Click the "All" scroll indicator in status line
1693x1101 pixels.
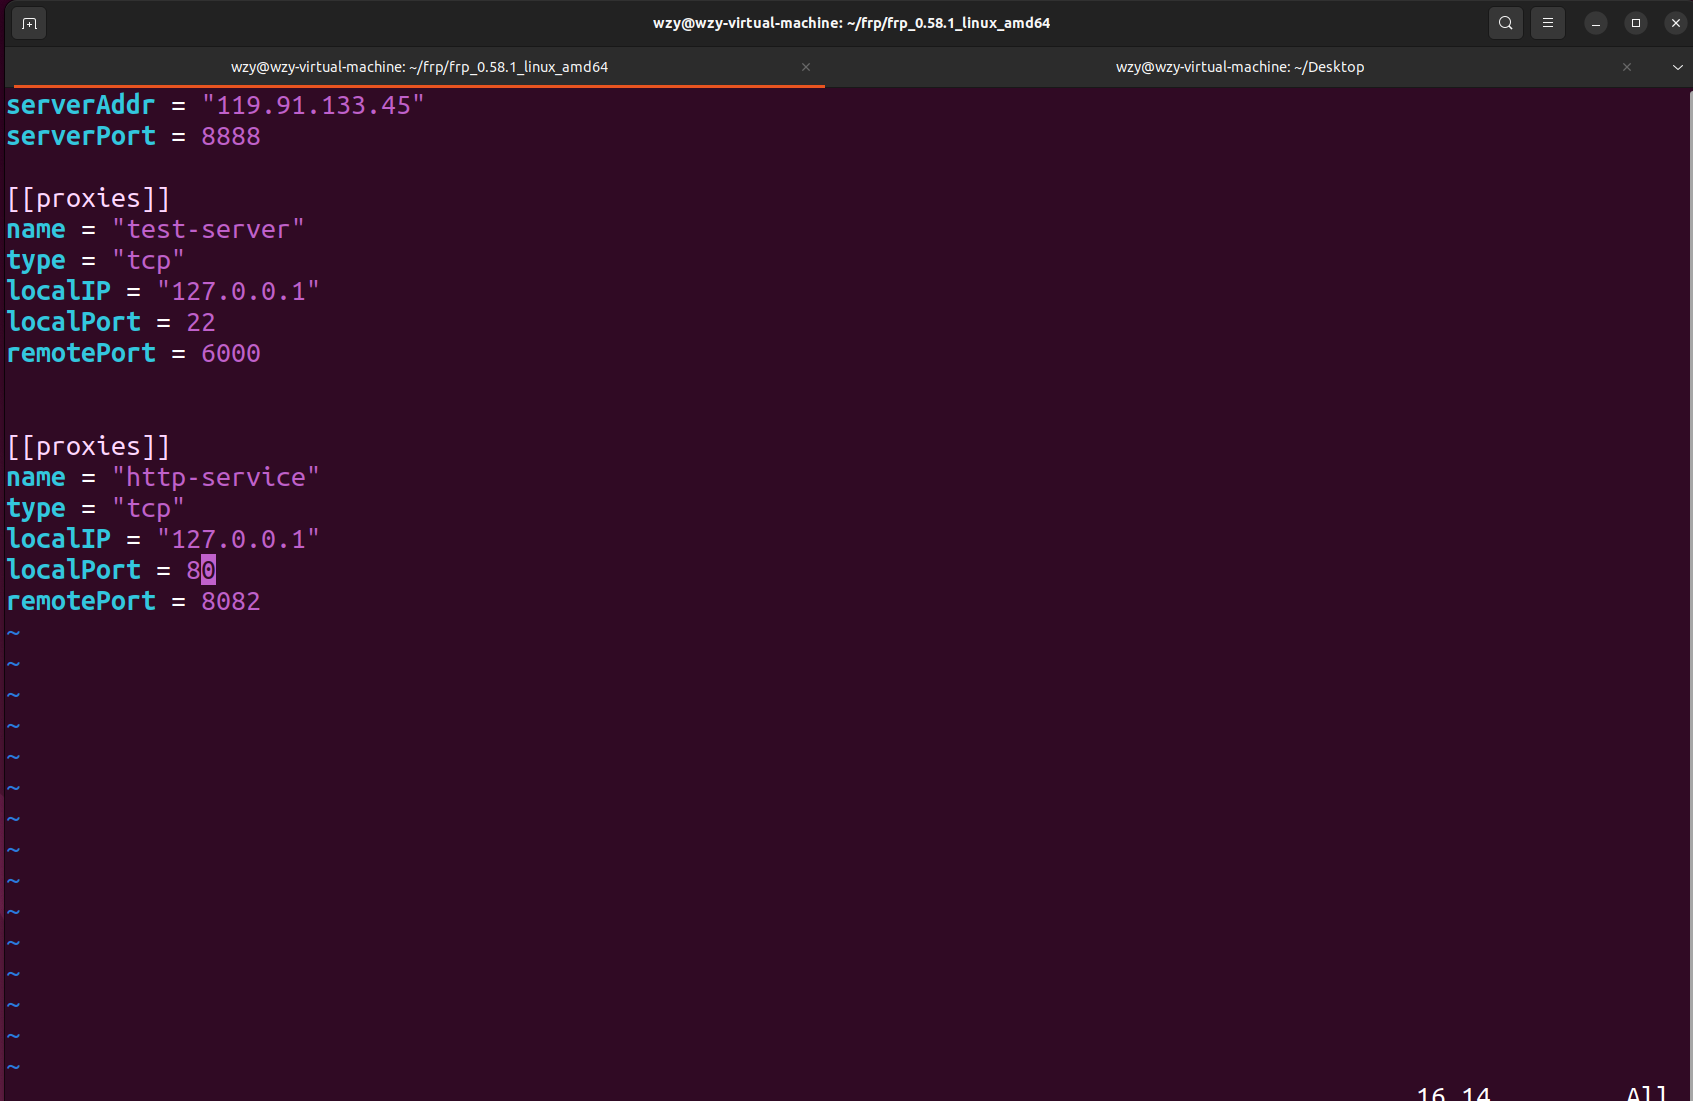click(x=1646, y=1093)
